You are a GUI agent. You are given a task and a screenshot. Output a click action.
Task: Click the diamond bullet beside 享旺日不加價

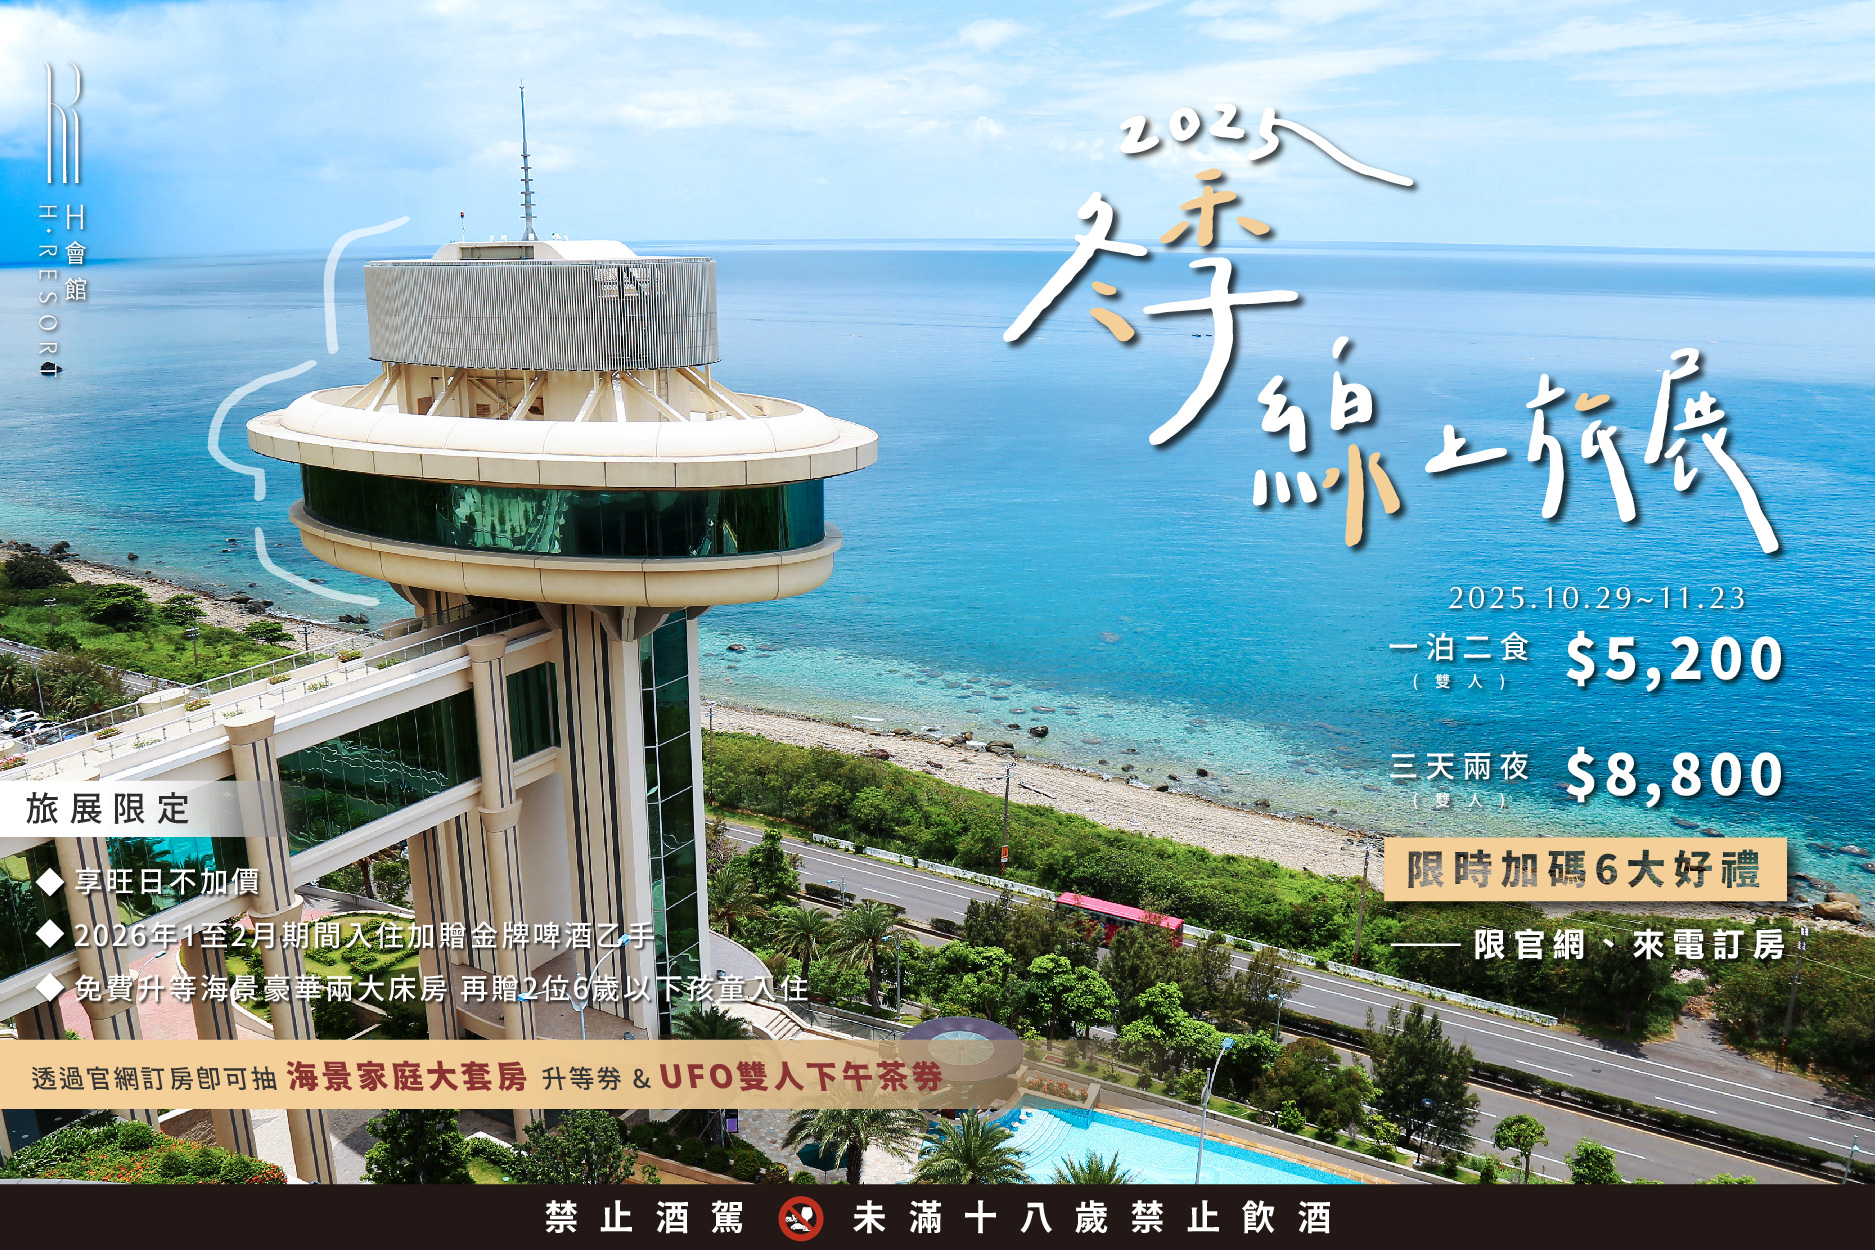(49, 881)
